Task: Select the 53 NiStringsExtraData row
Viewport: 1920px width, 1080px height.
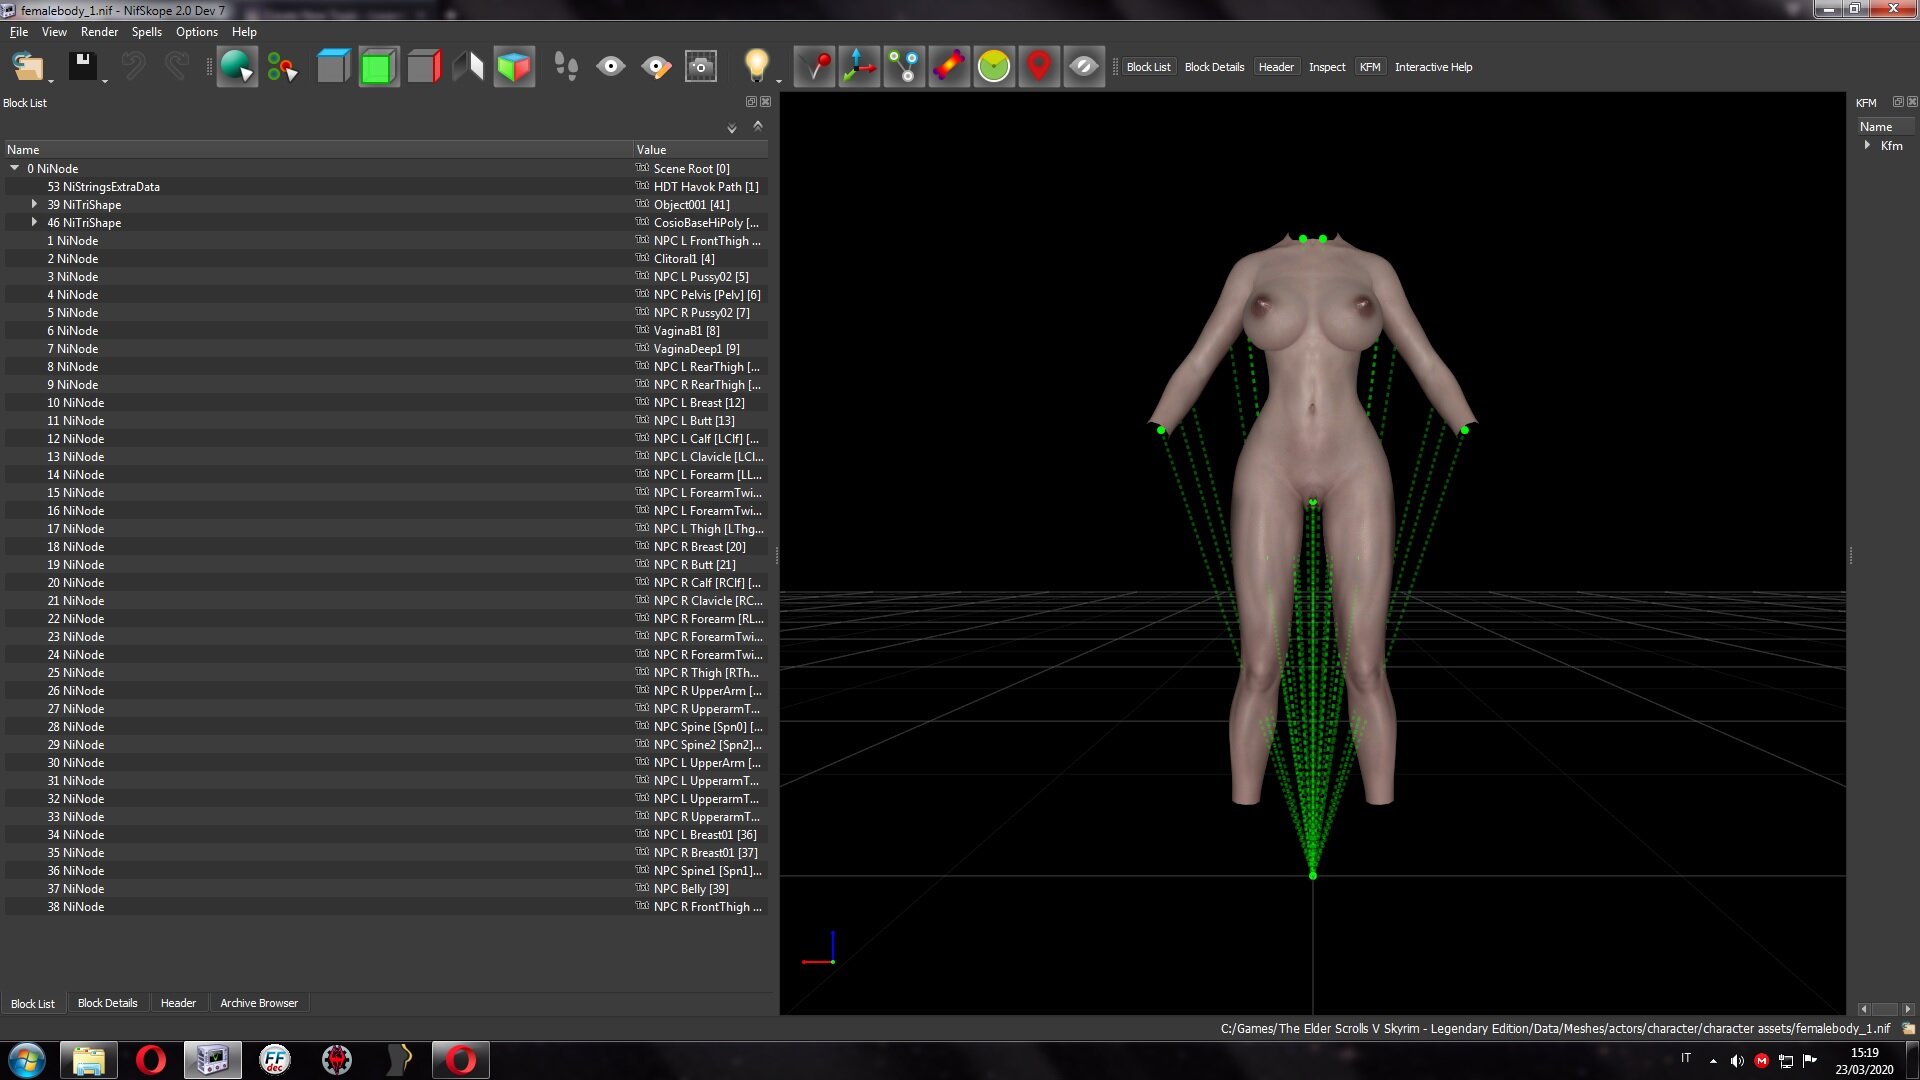Action: coord(387,187)
